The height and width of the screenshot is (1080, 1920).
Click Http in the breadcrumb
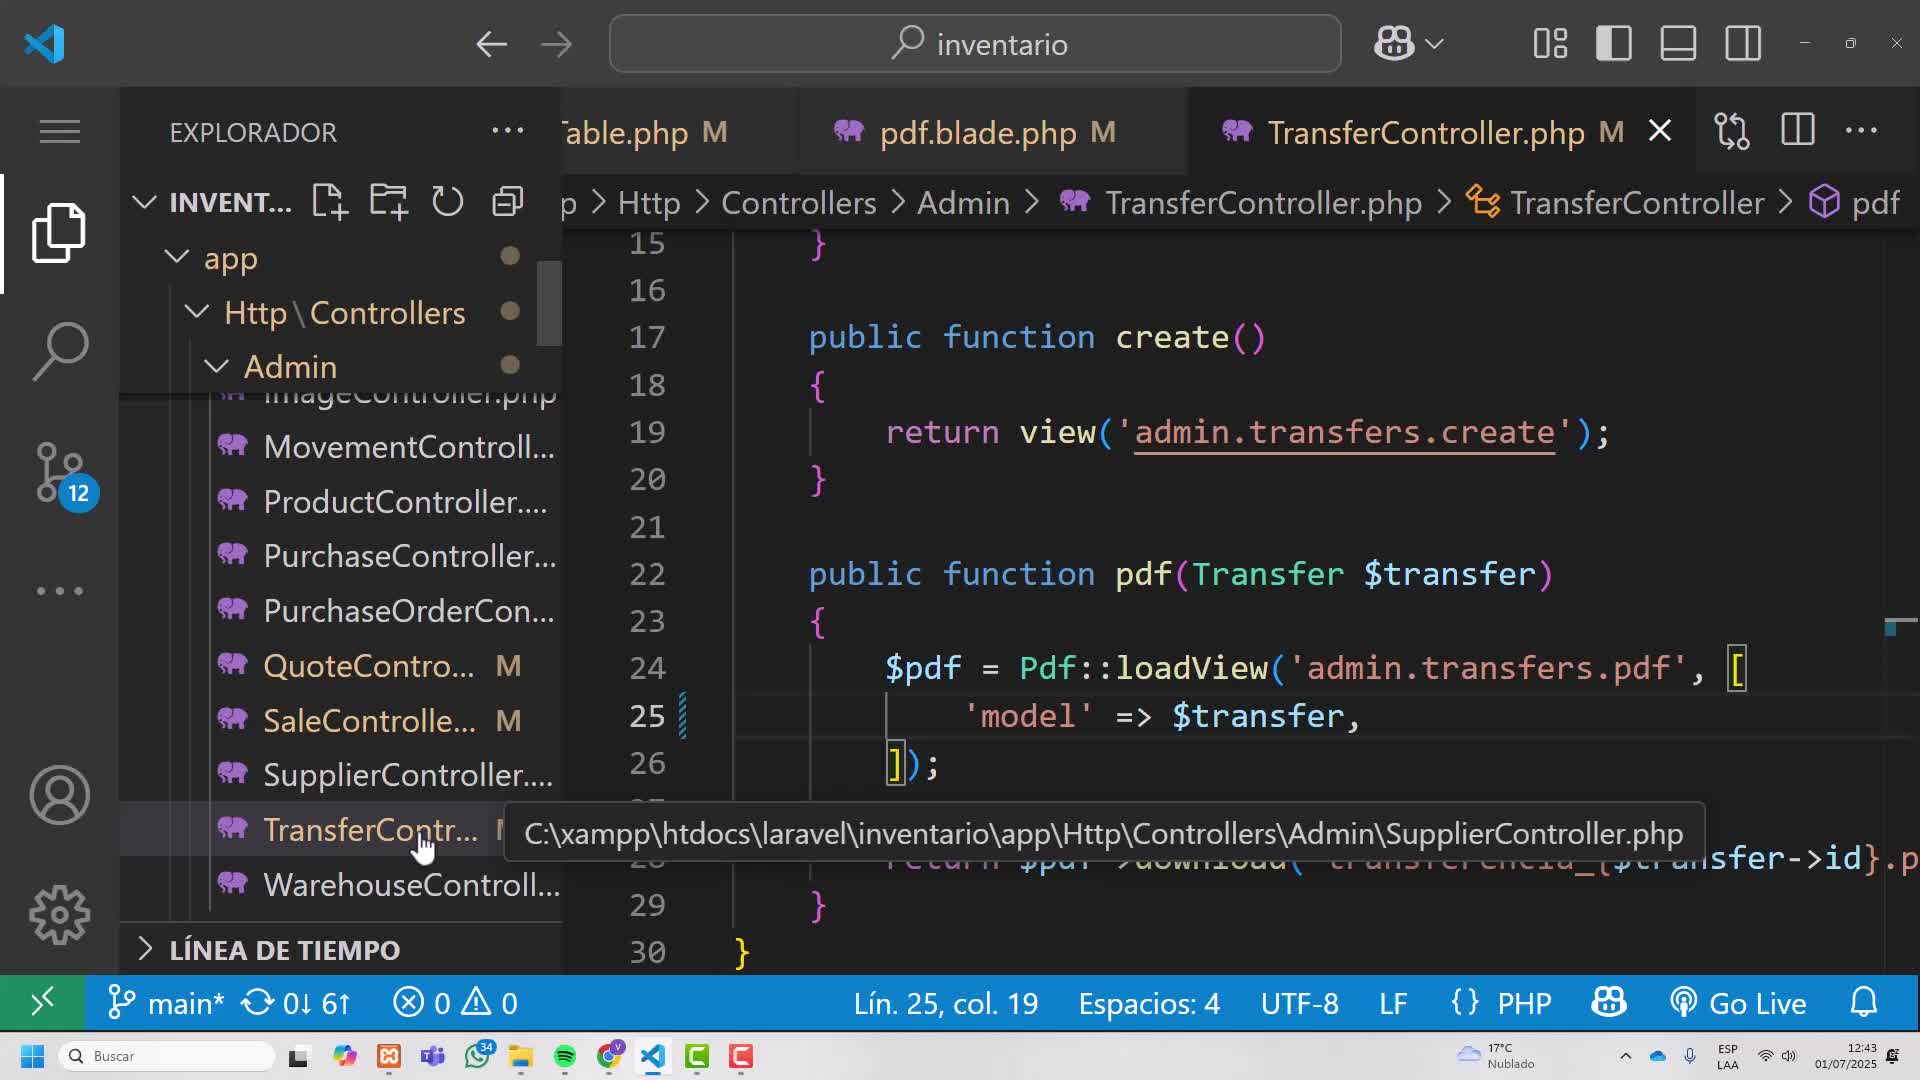pos(649,203)
